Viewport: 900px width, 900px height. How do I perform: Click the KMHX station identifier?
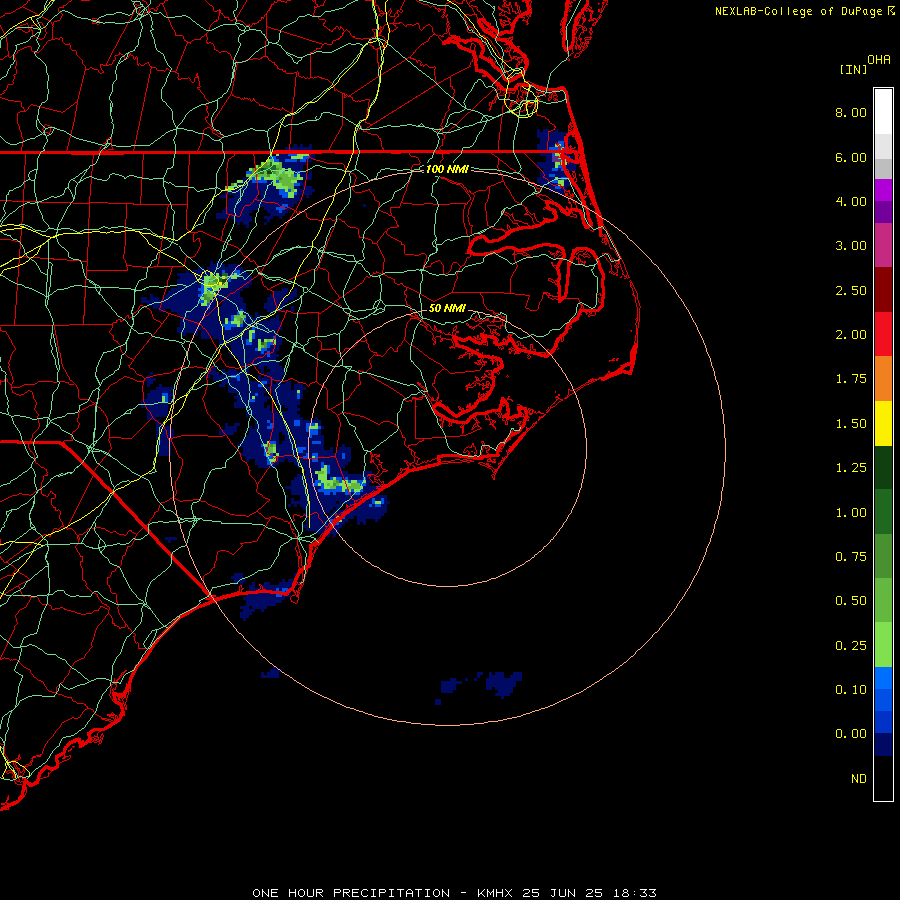click(x=496, y=893)
